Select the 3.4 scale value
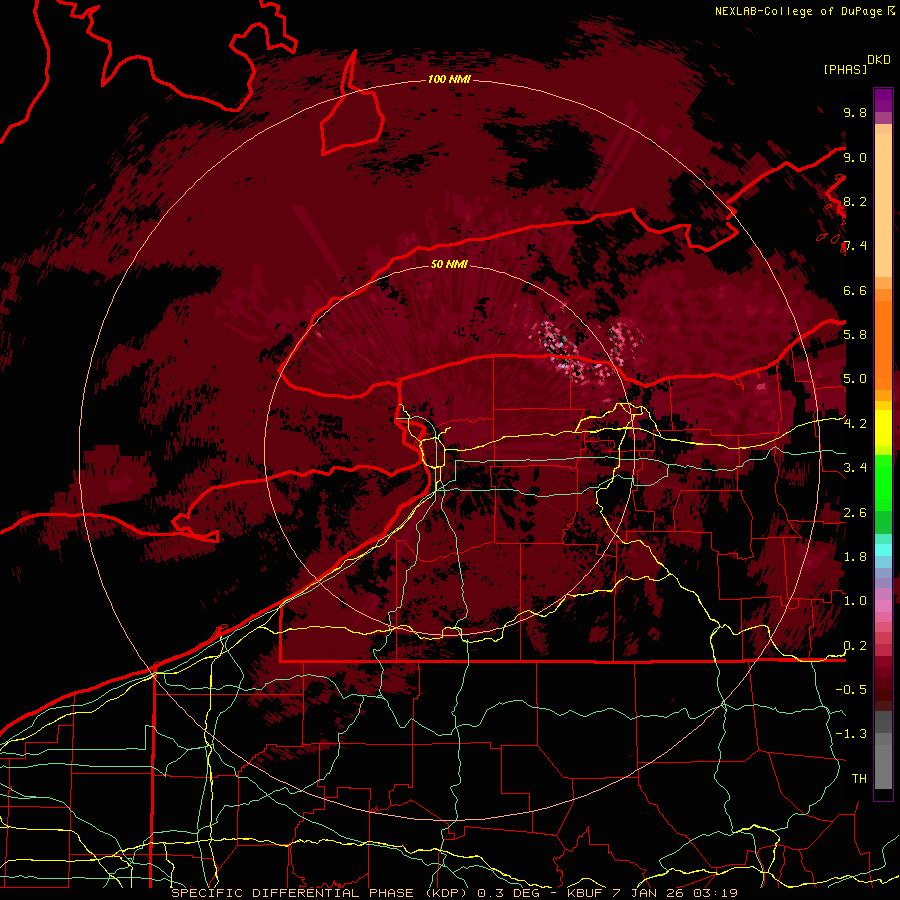The image size is (900, 900). coord(855,468)
